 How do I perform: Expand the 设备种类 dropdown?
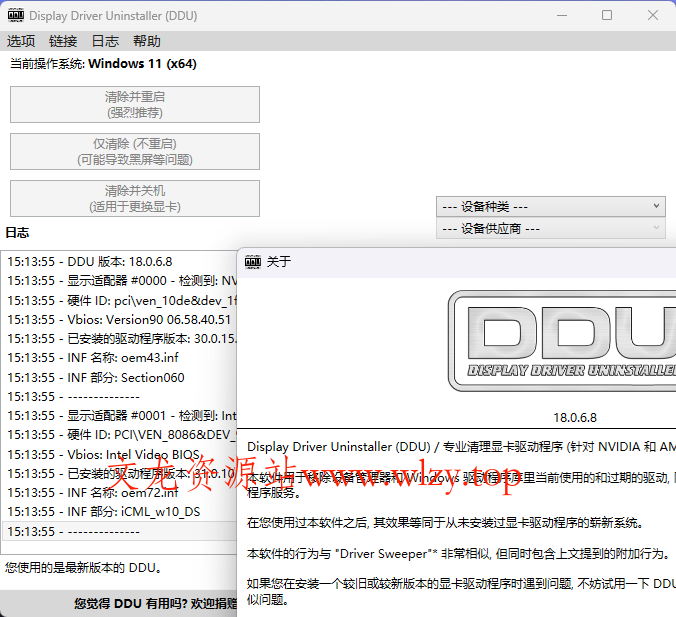pos(551,207)
